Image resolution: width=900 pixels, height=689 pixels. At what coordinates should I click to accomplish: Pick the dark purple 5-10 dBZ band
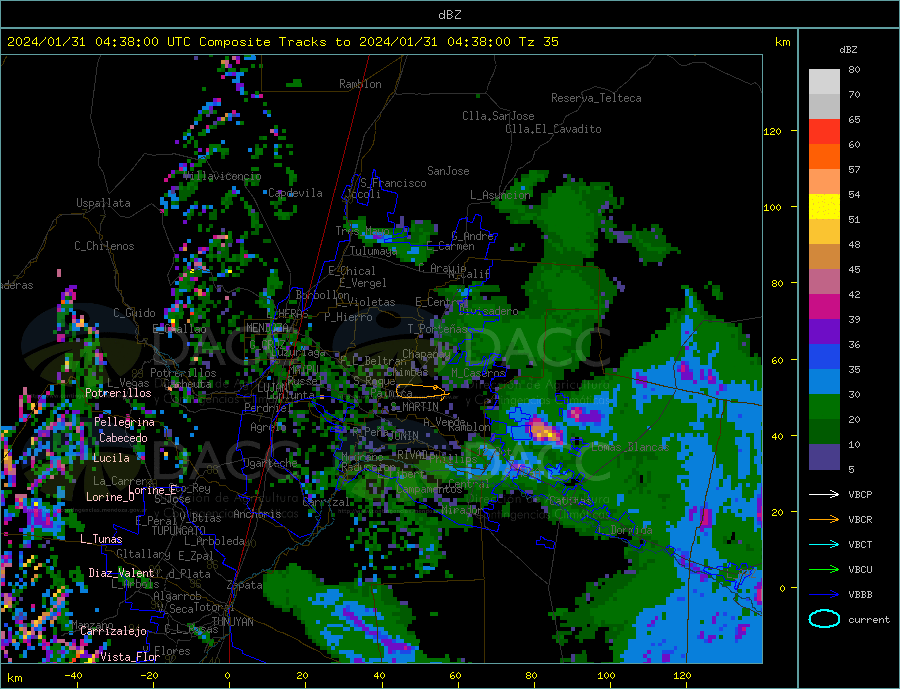[824, 457]
